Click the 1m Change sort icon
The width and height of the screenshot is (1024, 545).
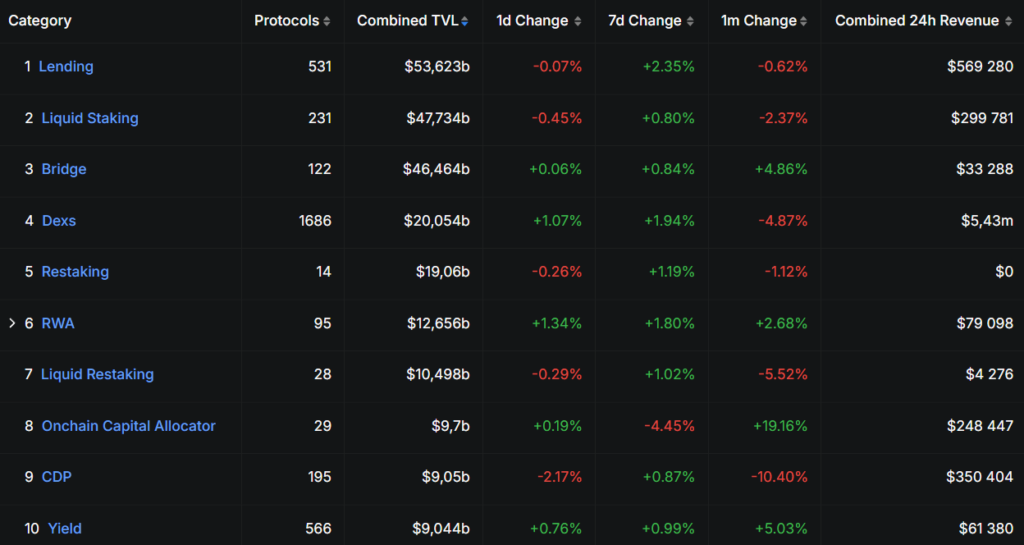(804, 21)
